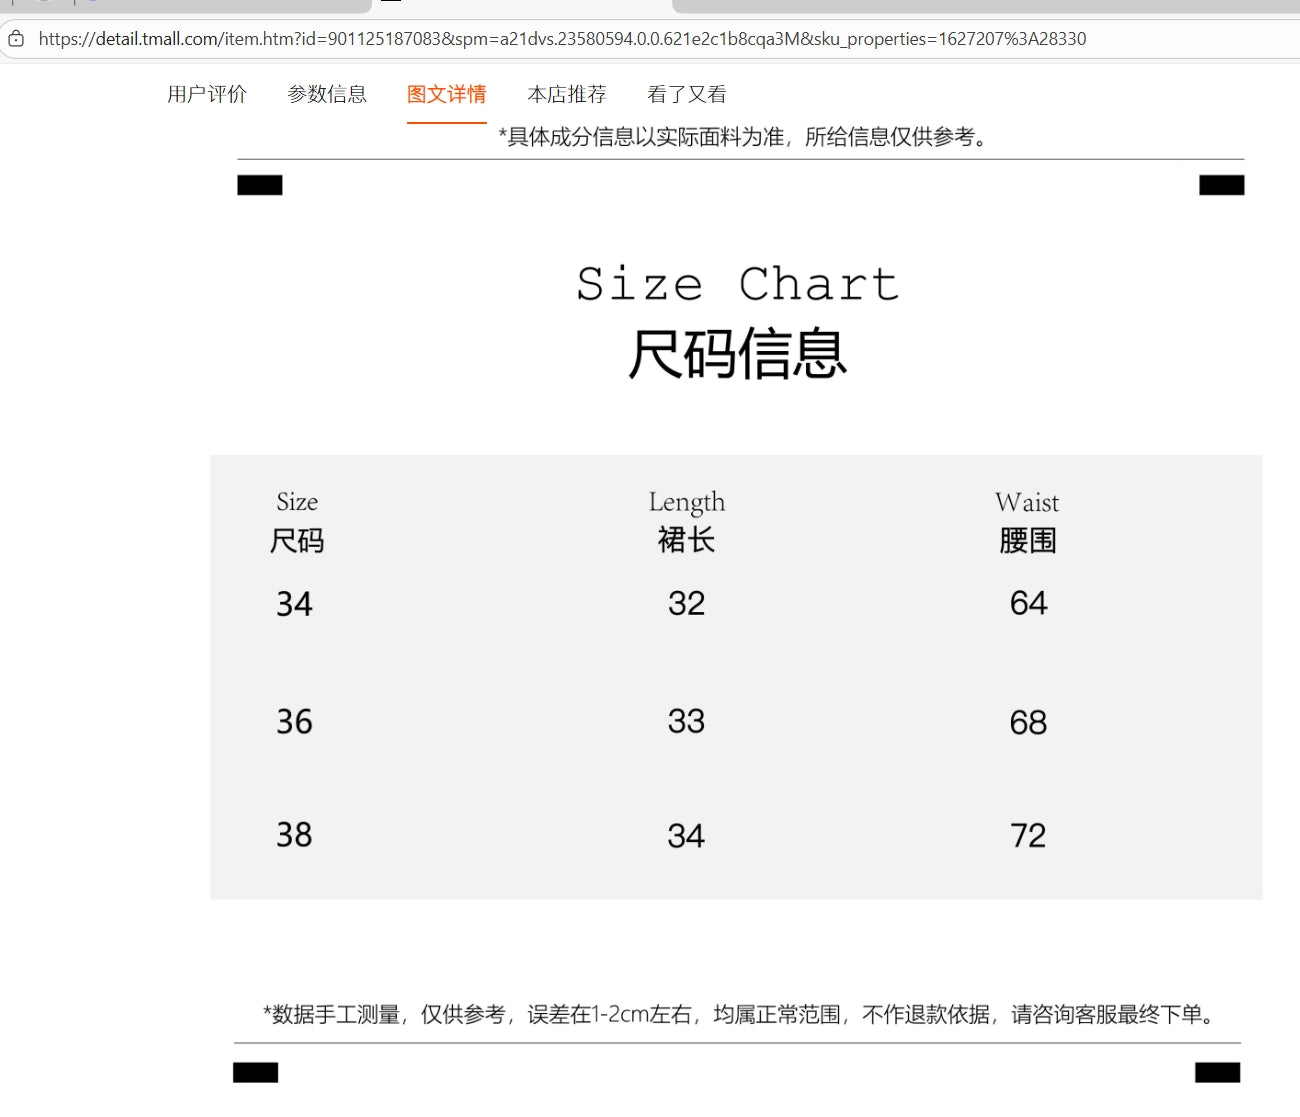Viewport: 1300px width, 1117px height.
Task: Click the waist value 64
Action: (x=1028, y=603)
